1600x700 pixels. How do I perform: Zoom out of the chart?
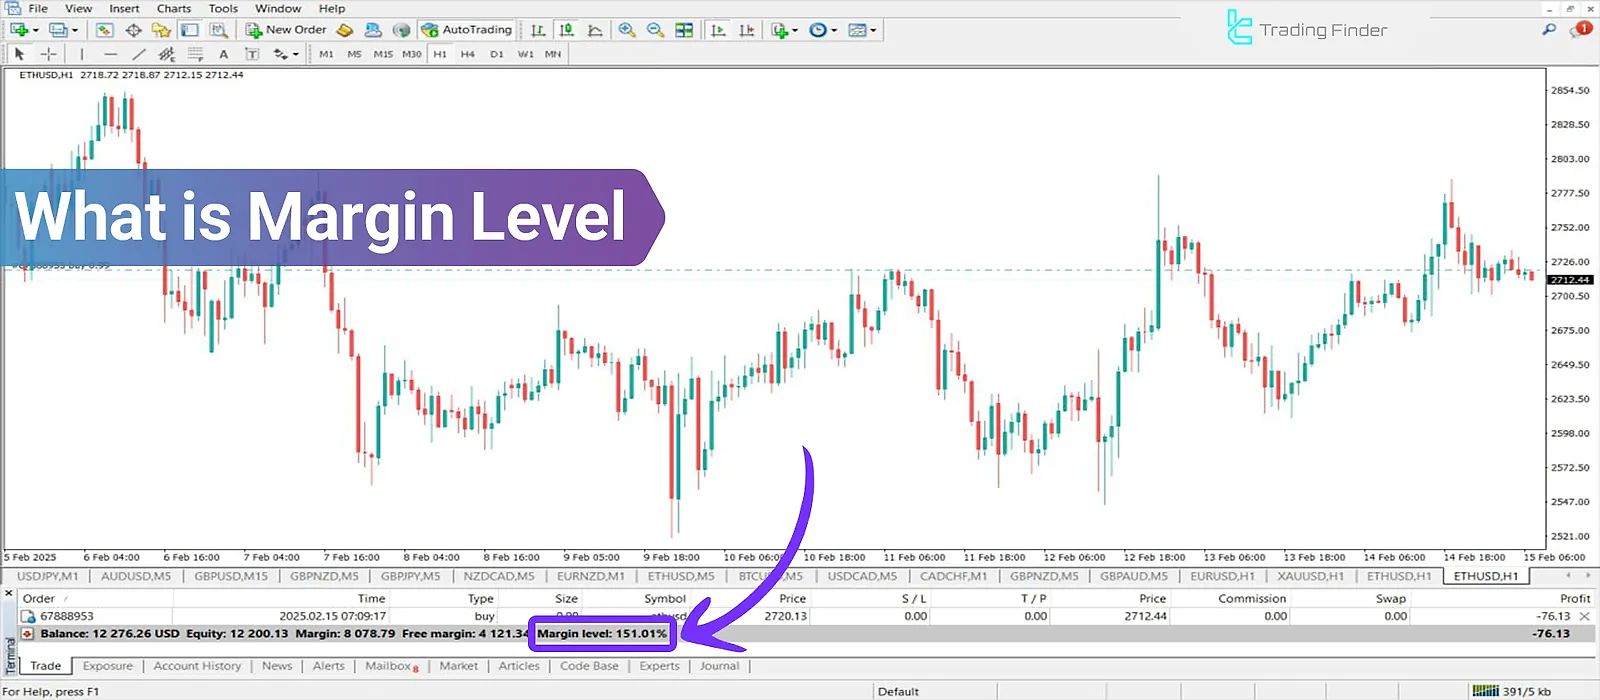tap(655, 30)
